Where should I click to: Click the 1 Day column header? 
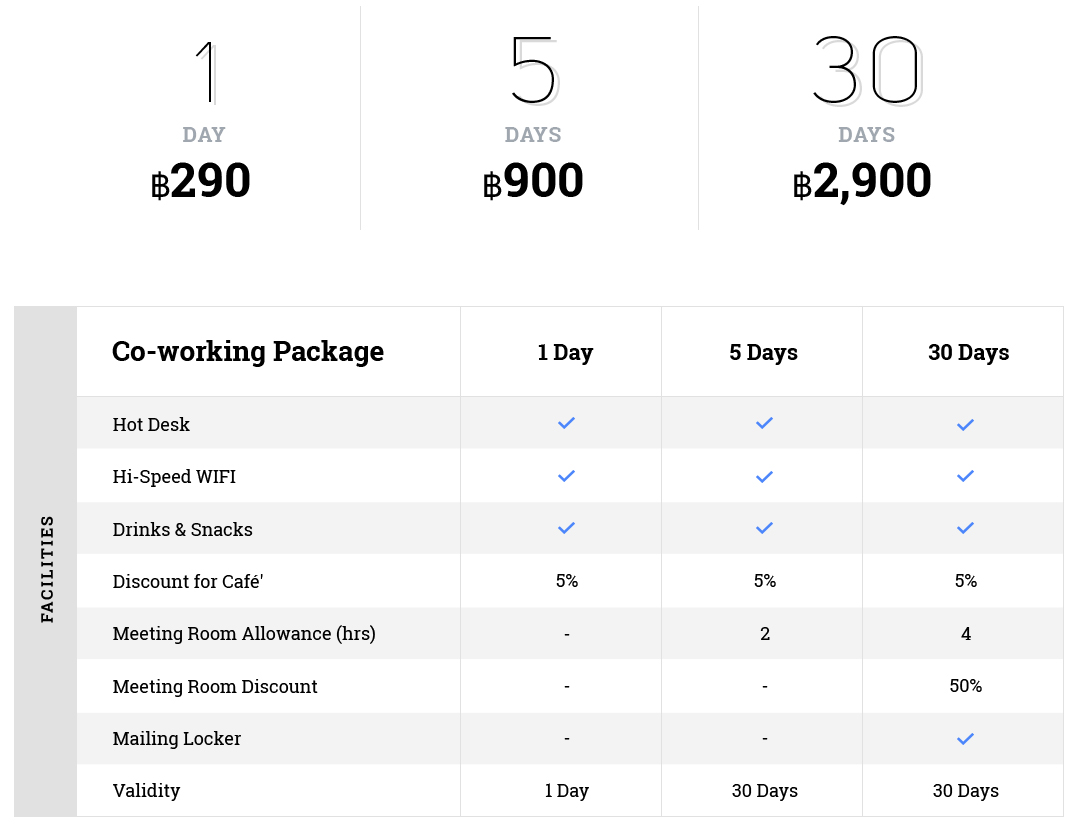565,353
